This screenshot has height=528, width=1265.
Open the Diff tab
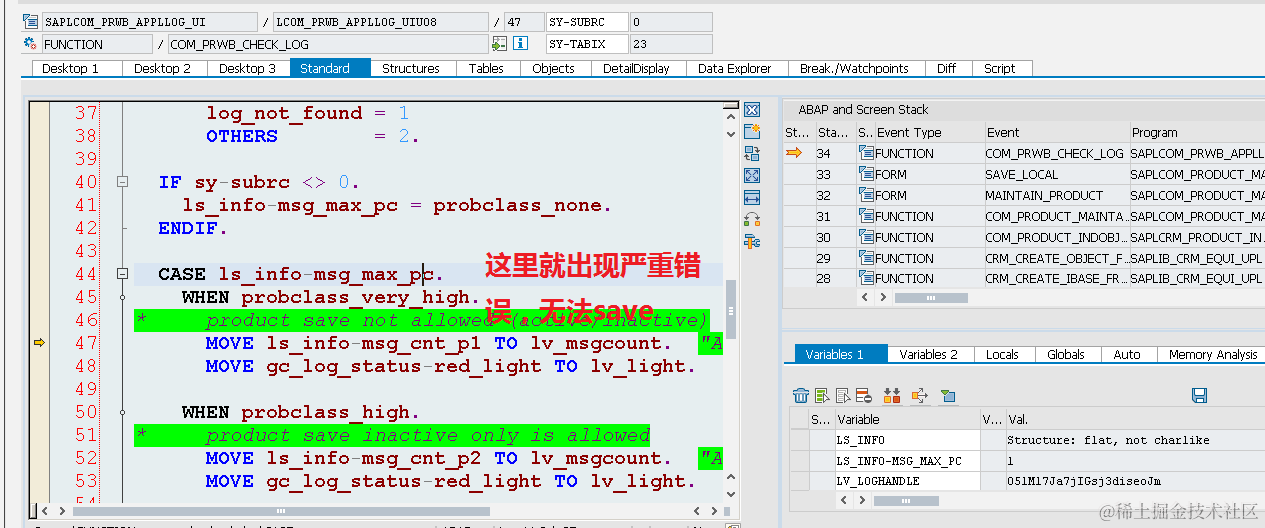(946, 68)
